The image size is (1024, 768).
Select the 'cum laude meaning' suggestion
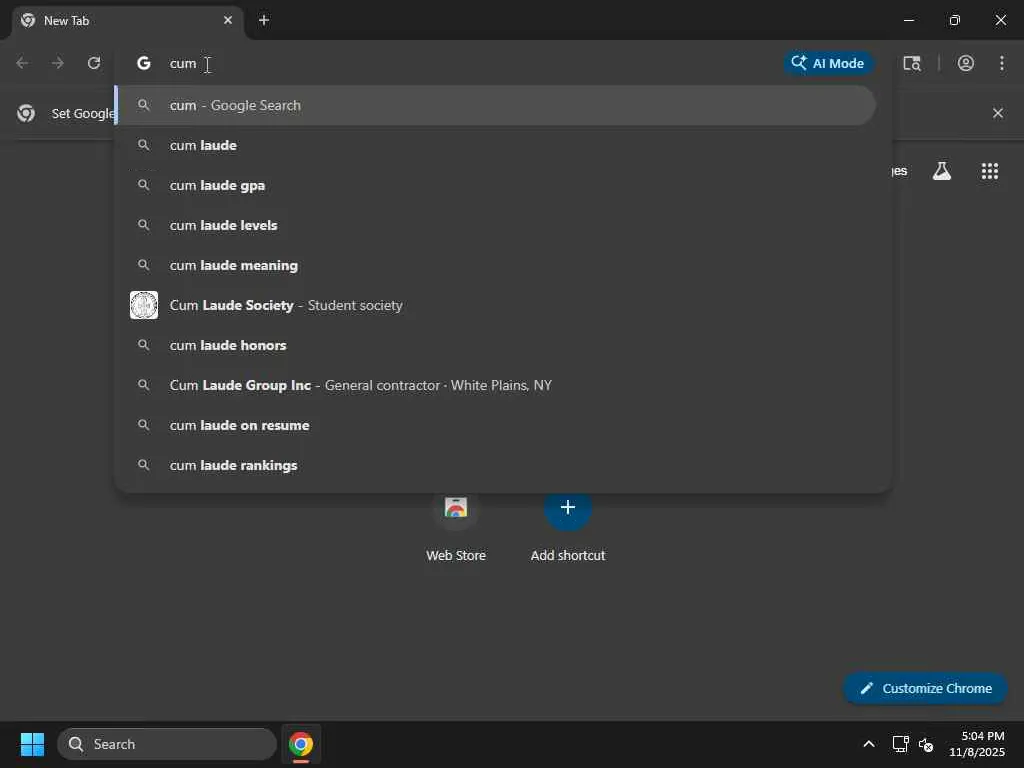(x=496, y=265)
